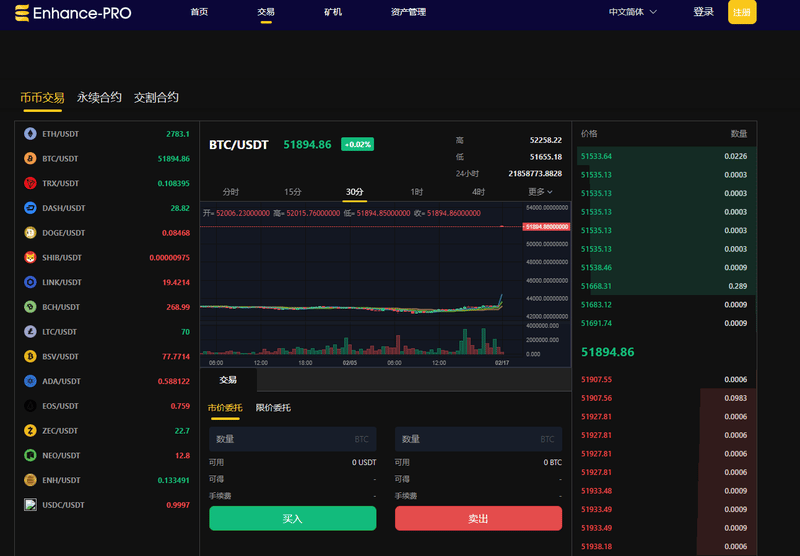
Task: Select the ZEC/USDT coin icon
Action: pyautogui.click(x=30, y=431)
